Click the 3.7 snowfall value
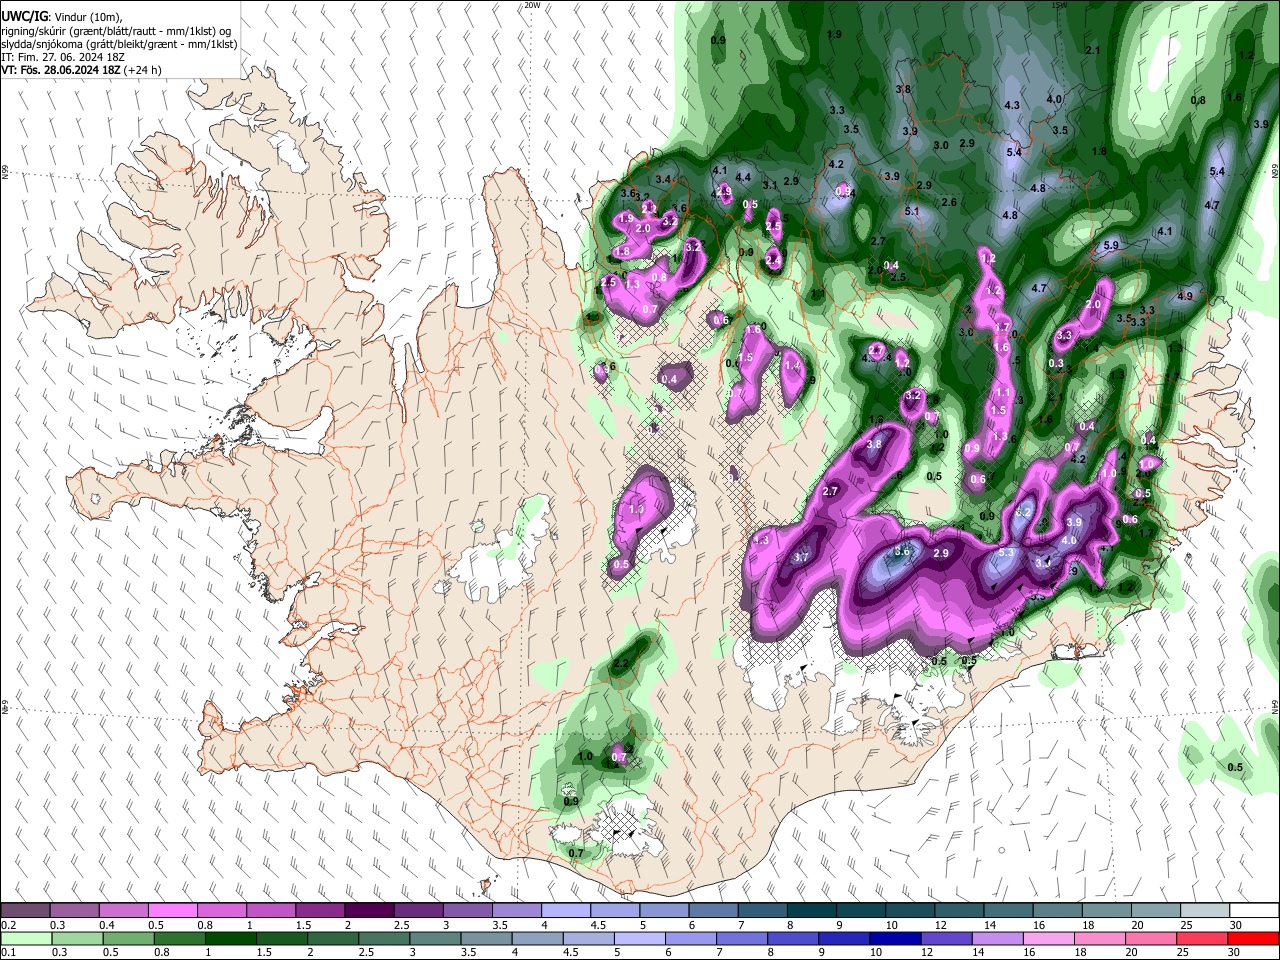This screenshot has width=1280, height=960. (801, 557)
